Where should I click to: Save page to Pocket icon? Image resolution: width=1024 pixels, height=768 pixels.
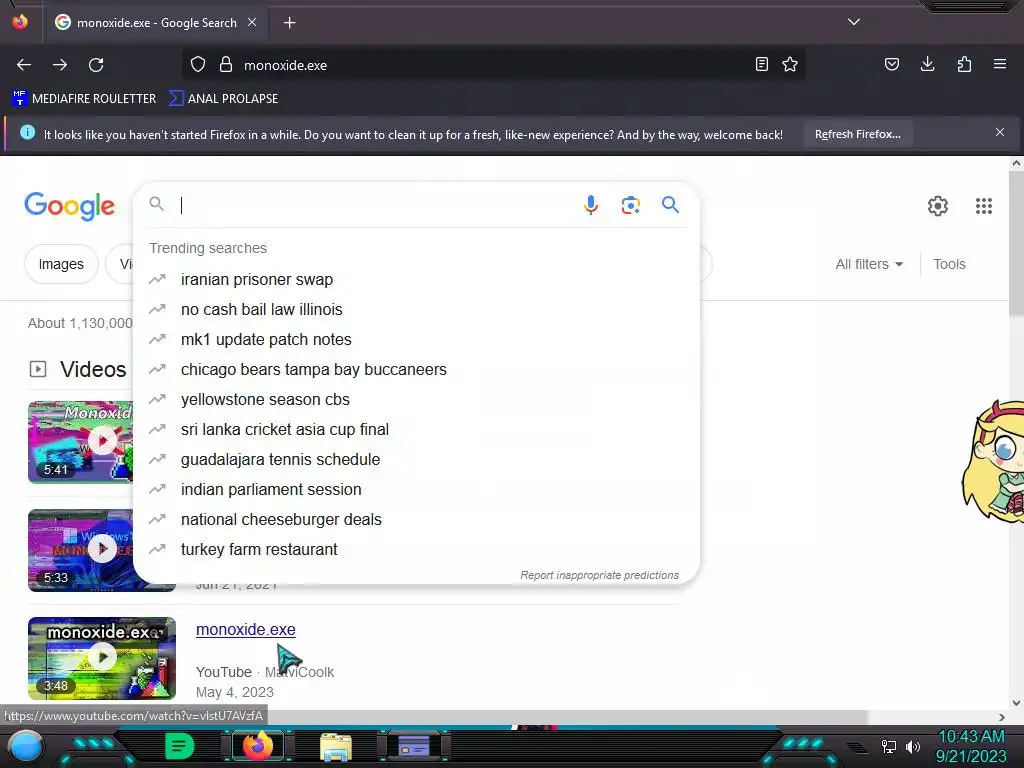point(892,64)
